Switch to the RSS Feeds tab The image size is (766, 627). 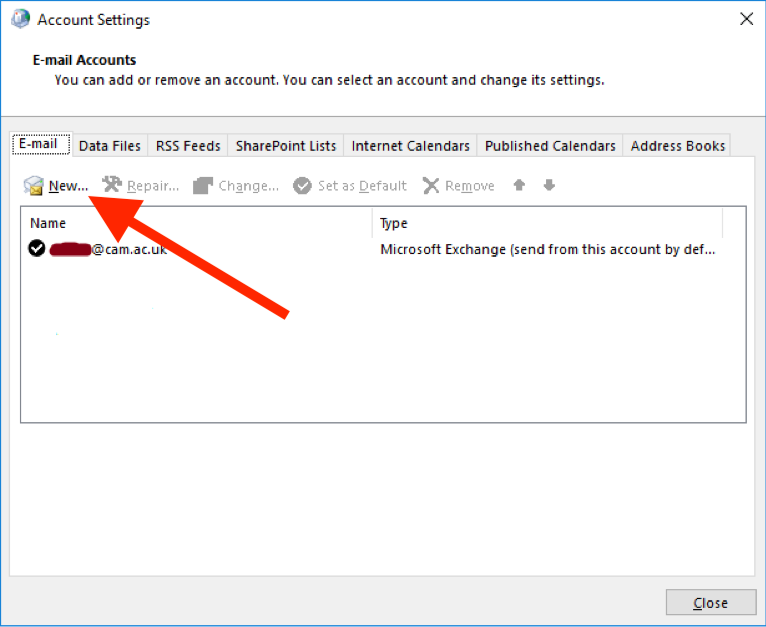coord(188,146)
